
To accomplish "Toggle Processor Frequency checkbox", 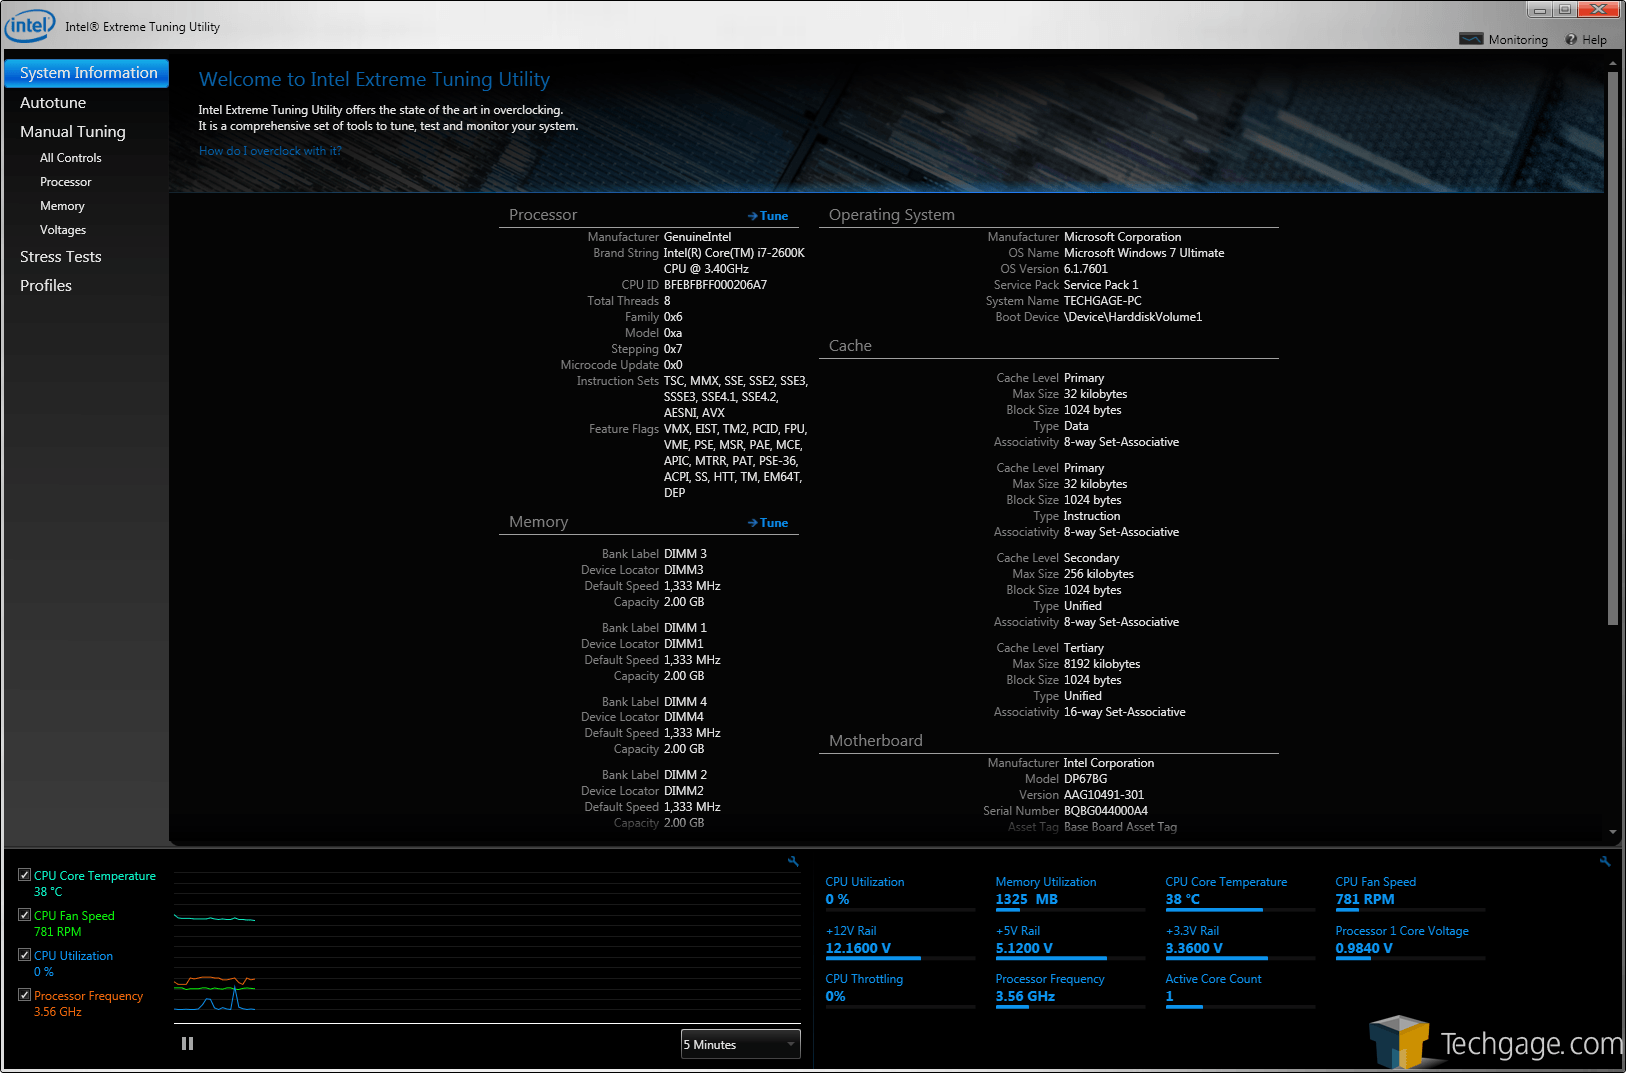I will pos(24,995).
